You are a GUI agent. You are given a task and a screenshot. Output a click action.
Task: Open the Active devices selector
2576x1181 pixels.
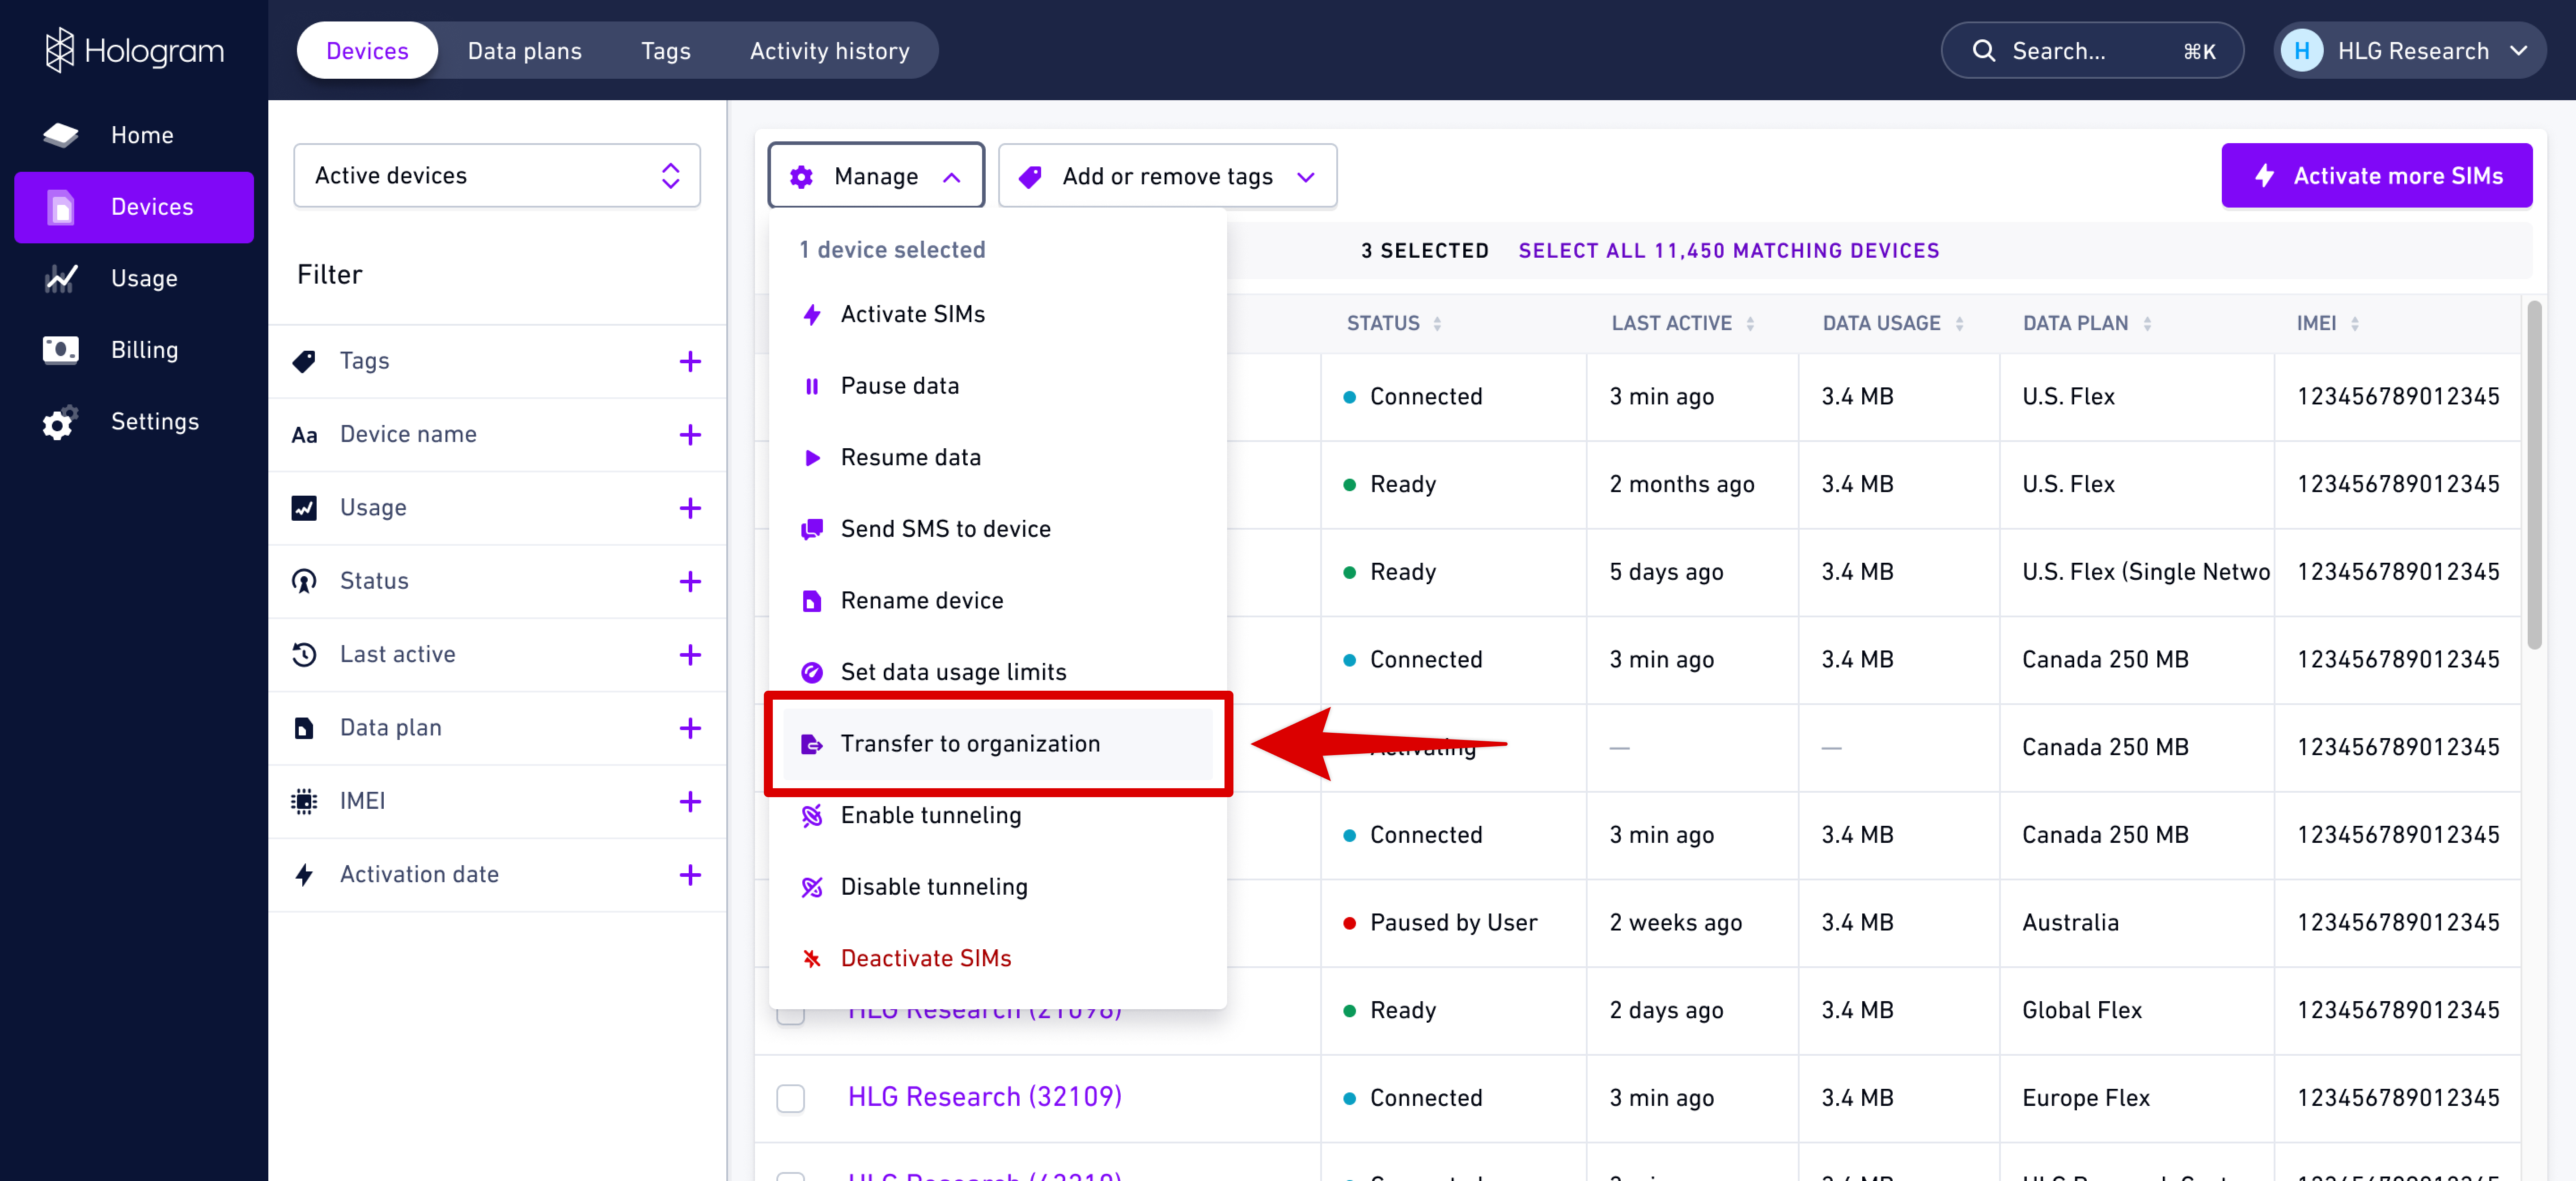point(496,176)
